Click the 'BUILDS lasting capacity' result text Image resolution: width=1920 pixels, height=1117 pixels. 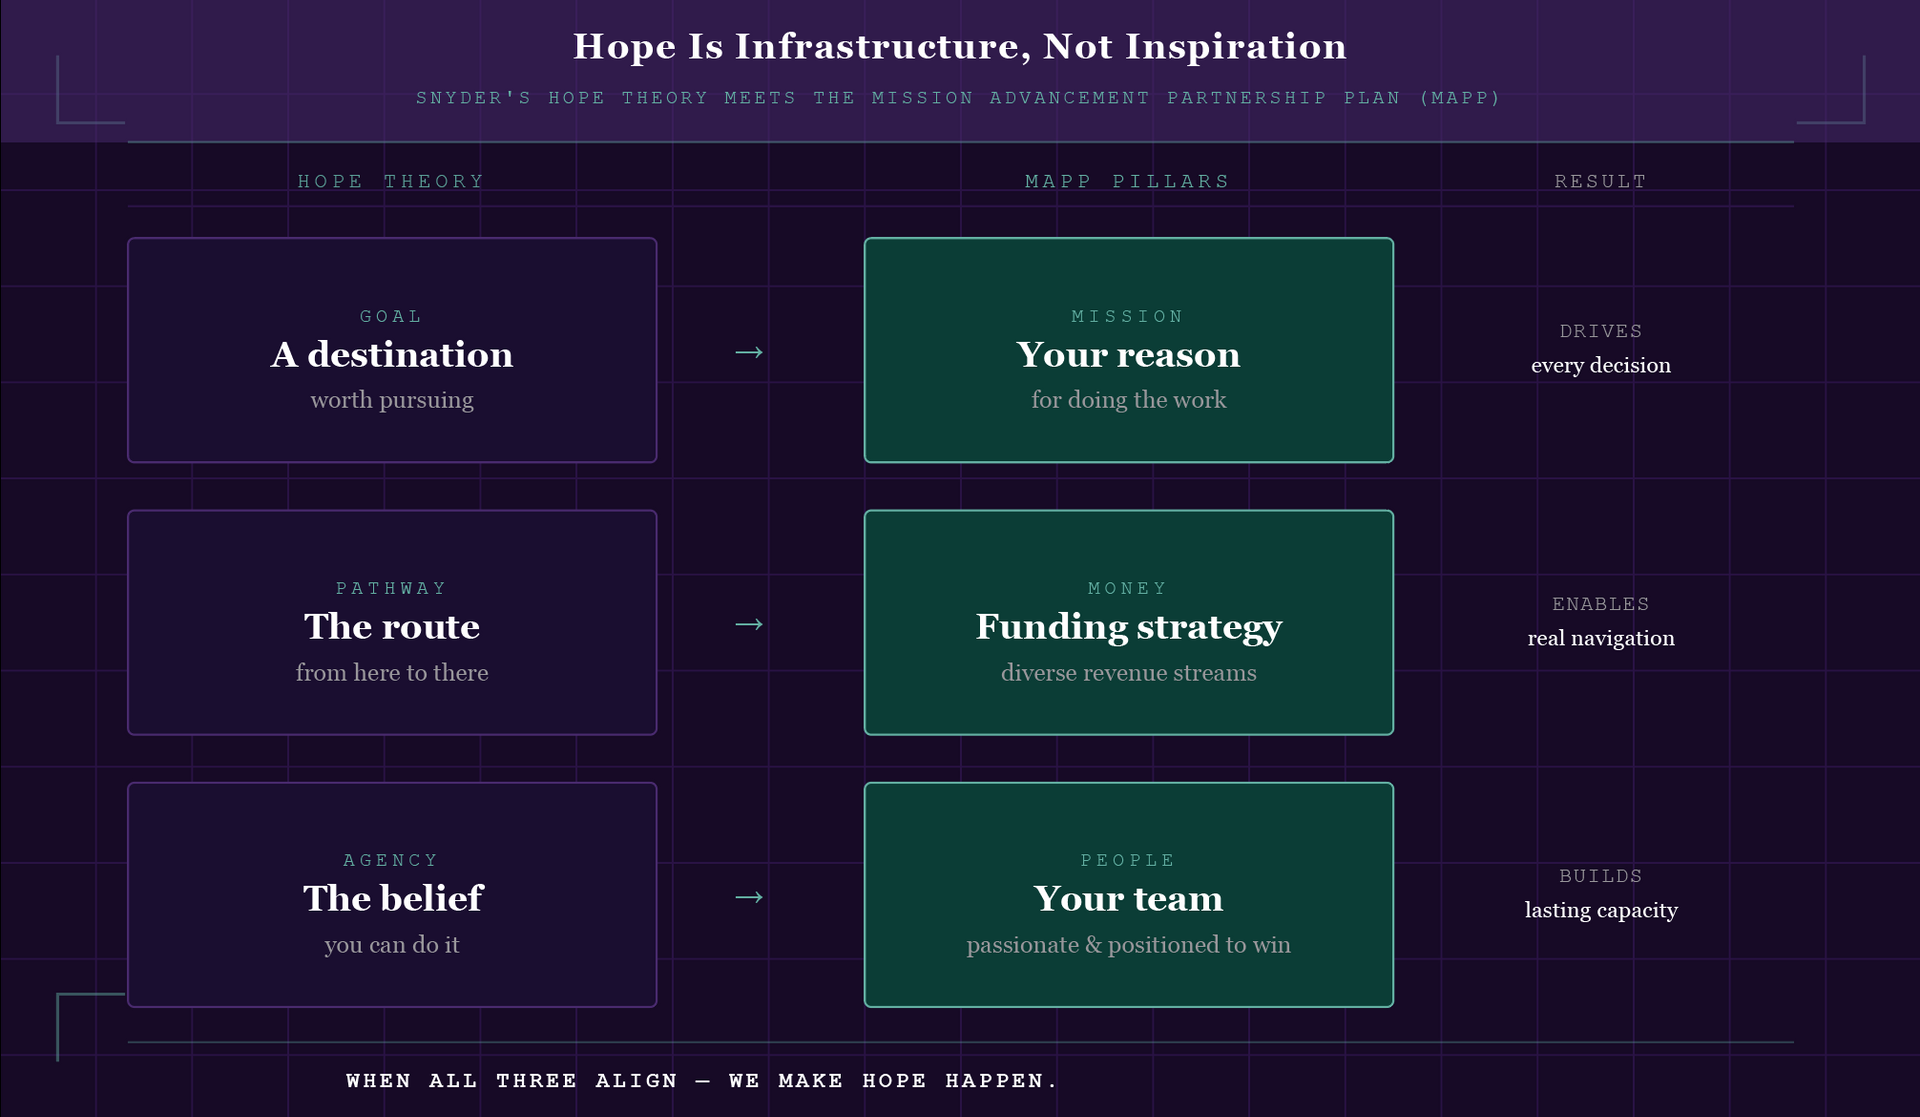1600,894
